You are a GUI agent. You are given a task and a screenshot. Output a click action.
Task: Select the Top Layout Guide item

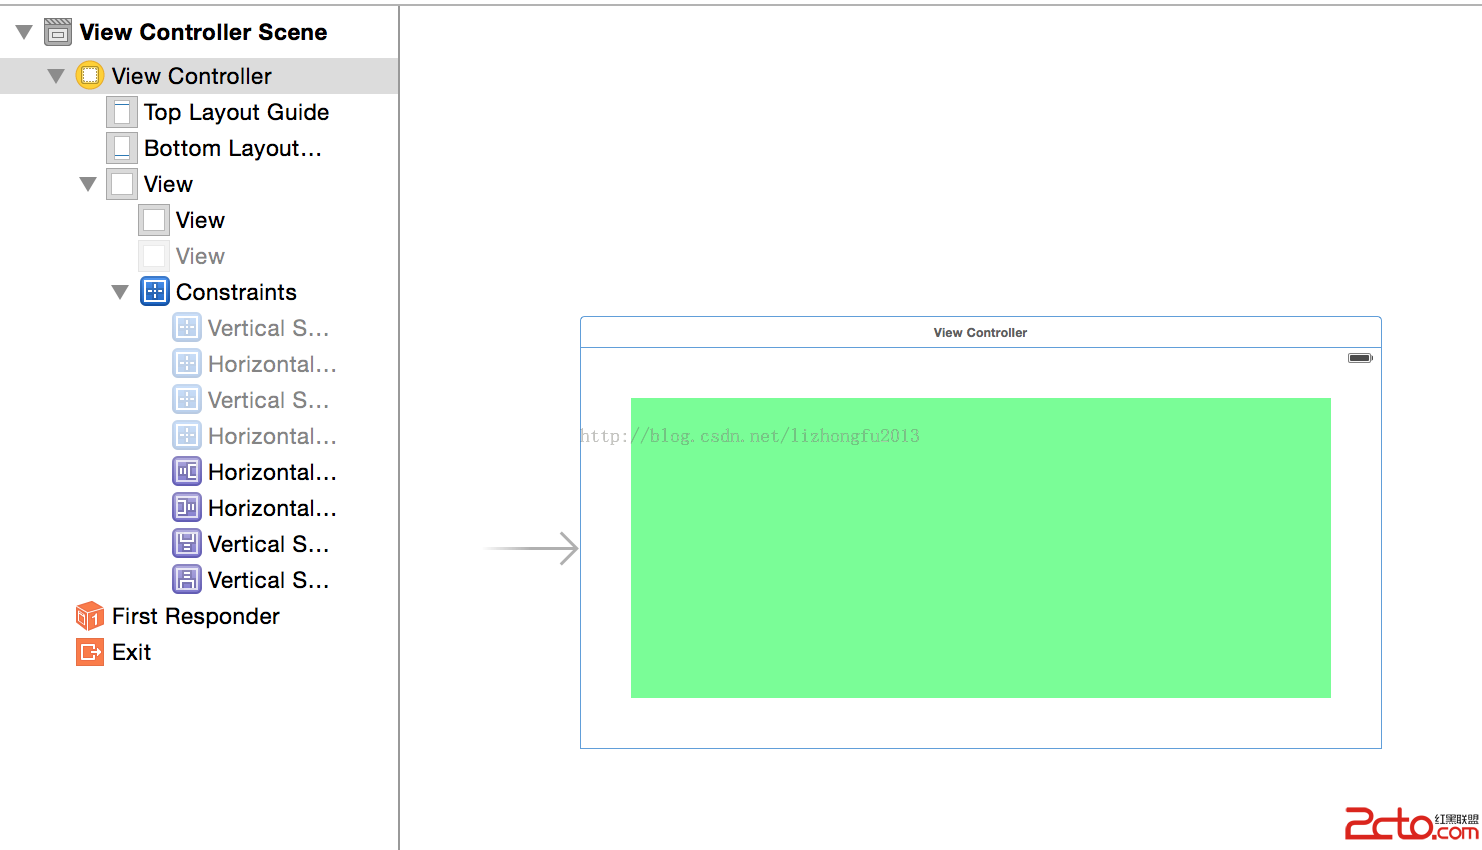point(236,112)
